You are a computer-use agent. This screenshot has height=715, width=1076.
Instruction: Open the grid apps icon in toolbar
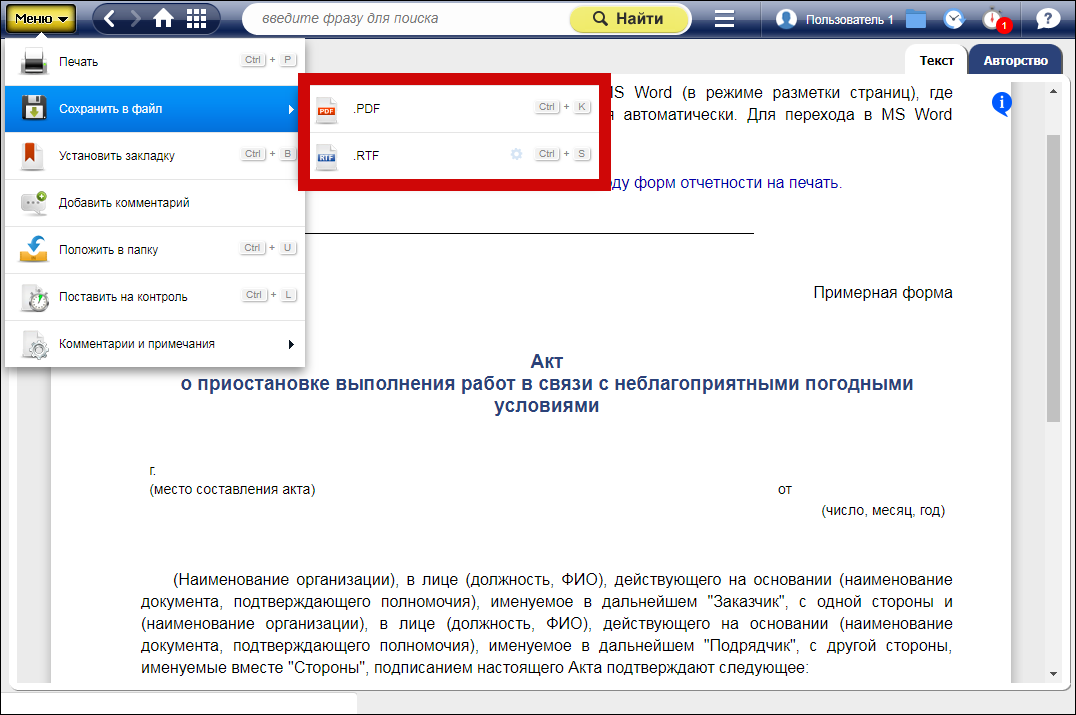coord(197,19)
